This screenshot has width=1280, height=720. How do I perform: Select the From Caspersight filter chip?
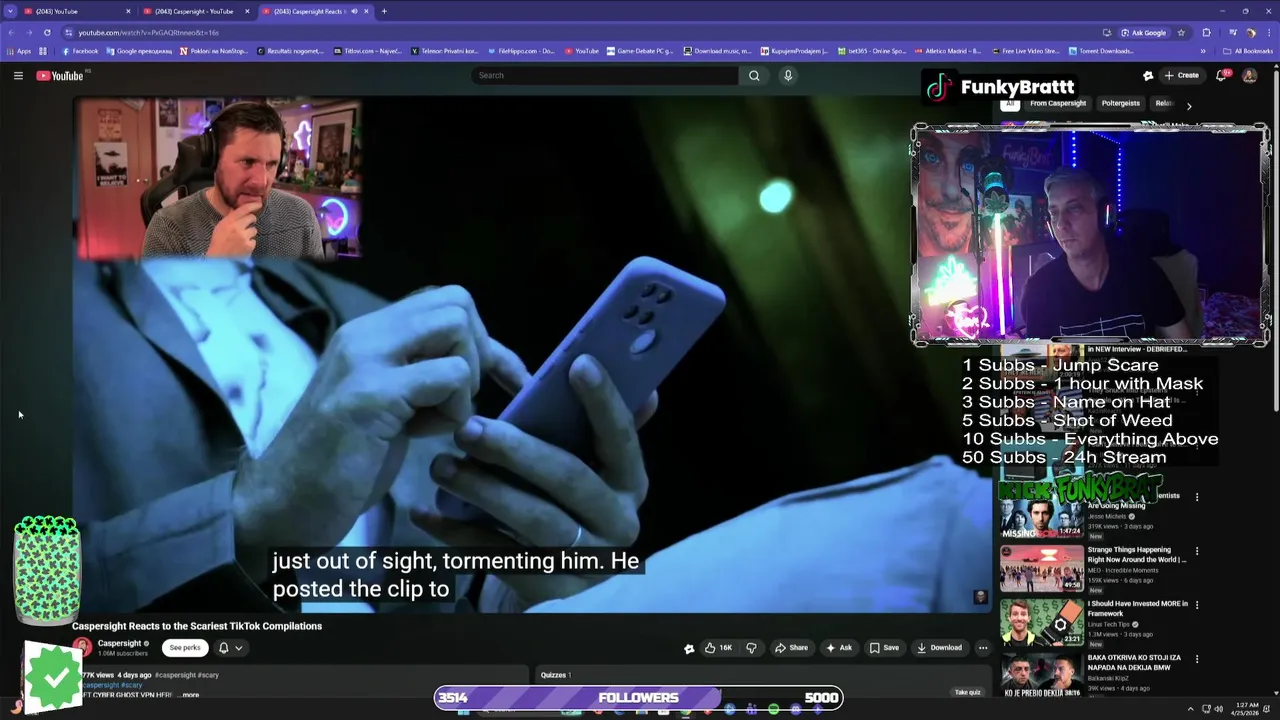[1058, 103]
